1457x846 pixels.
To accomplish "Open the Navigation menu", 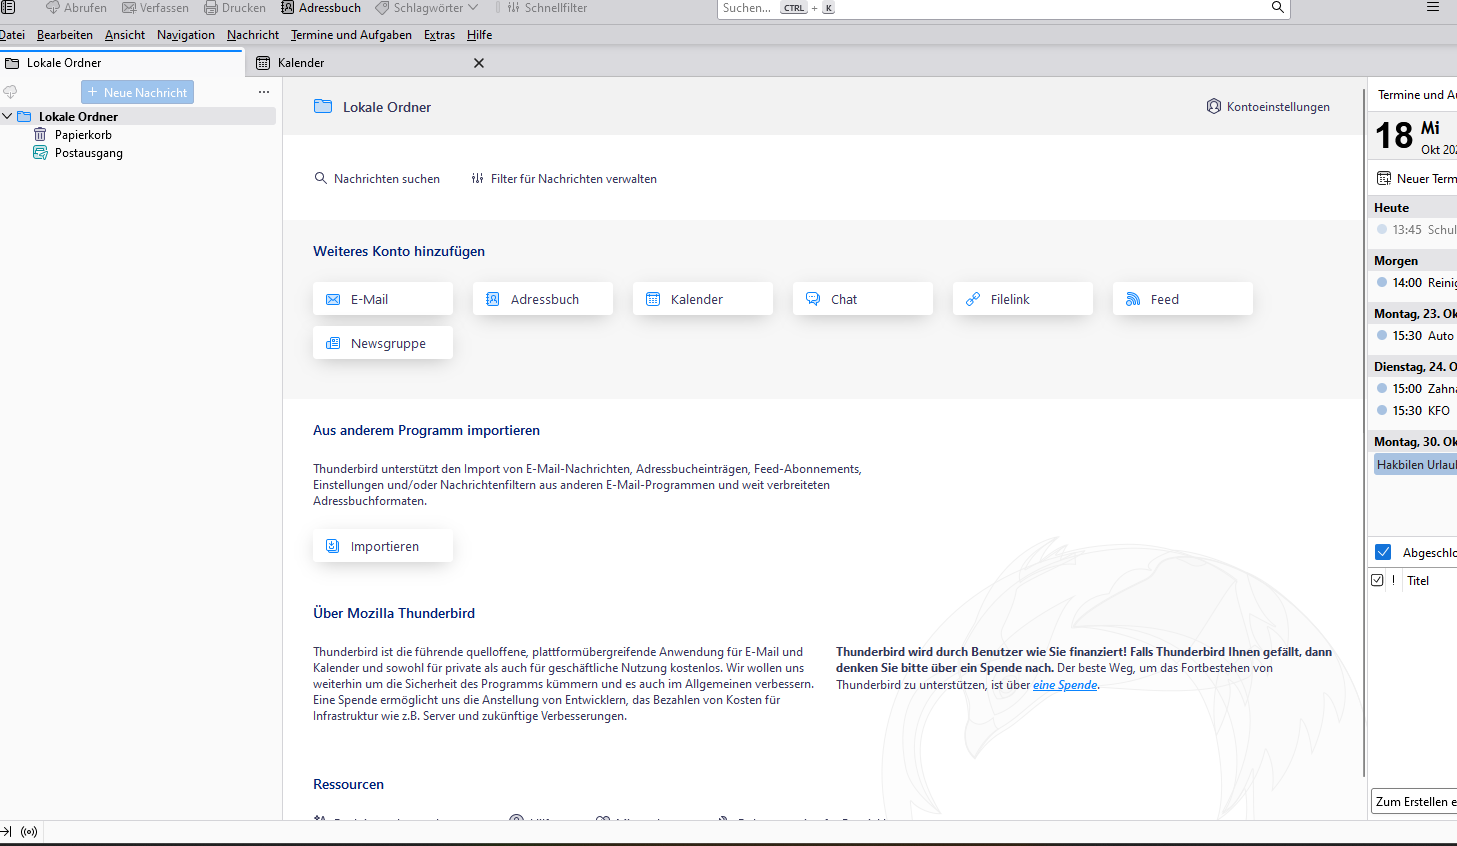I will point(186,35).
